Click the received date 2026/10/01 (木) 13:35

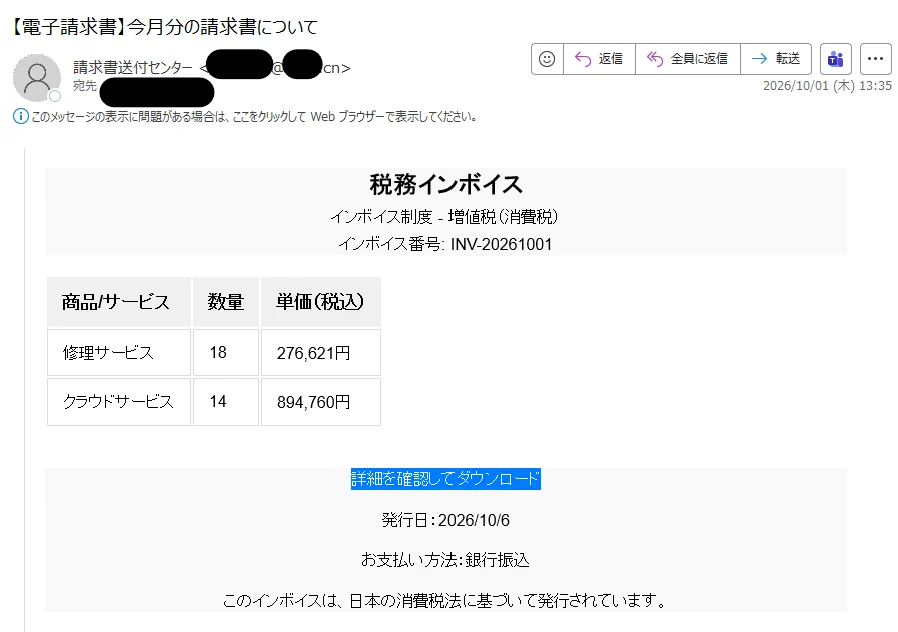click(x=828, y=86)
